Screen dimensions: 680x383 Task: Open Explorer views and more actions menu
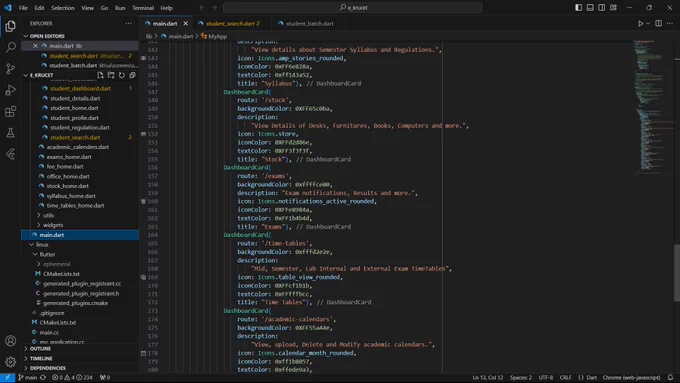128,23
